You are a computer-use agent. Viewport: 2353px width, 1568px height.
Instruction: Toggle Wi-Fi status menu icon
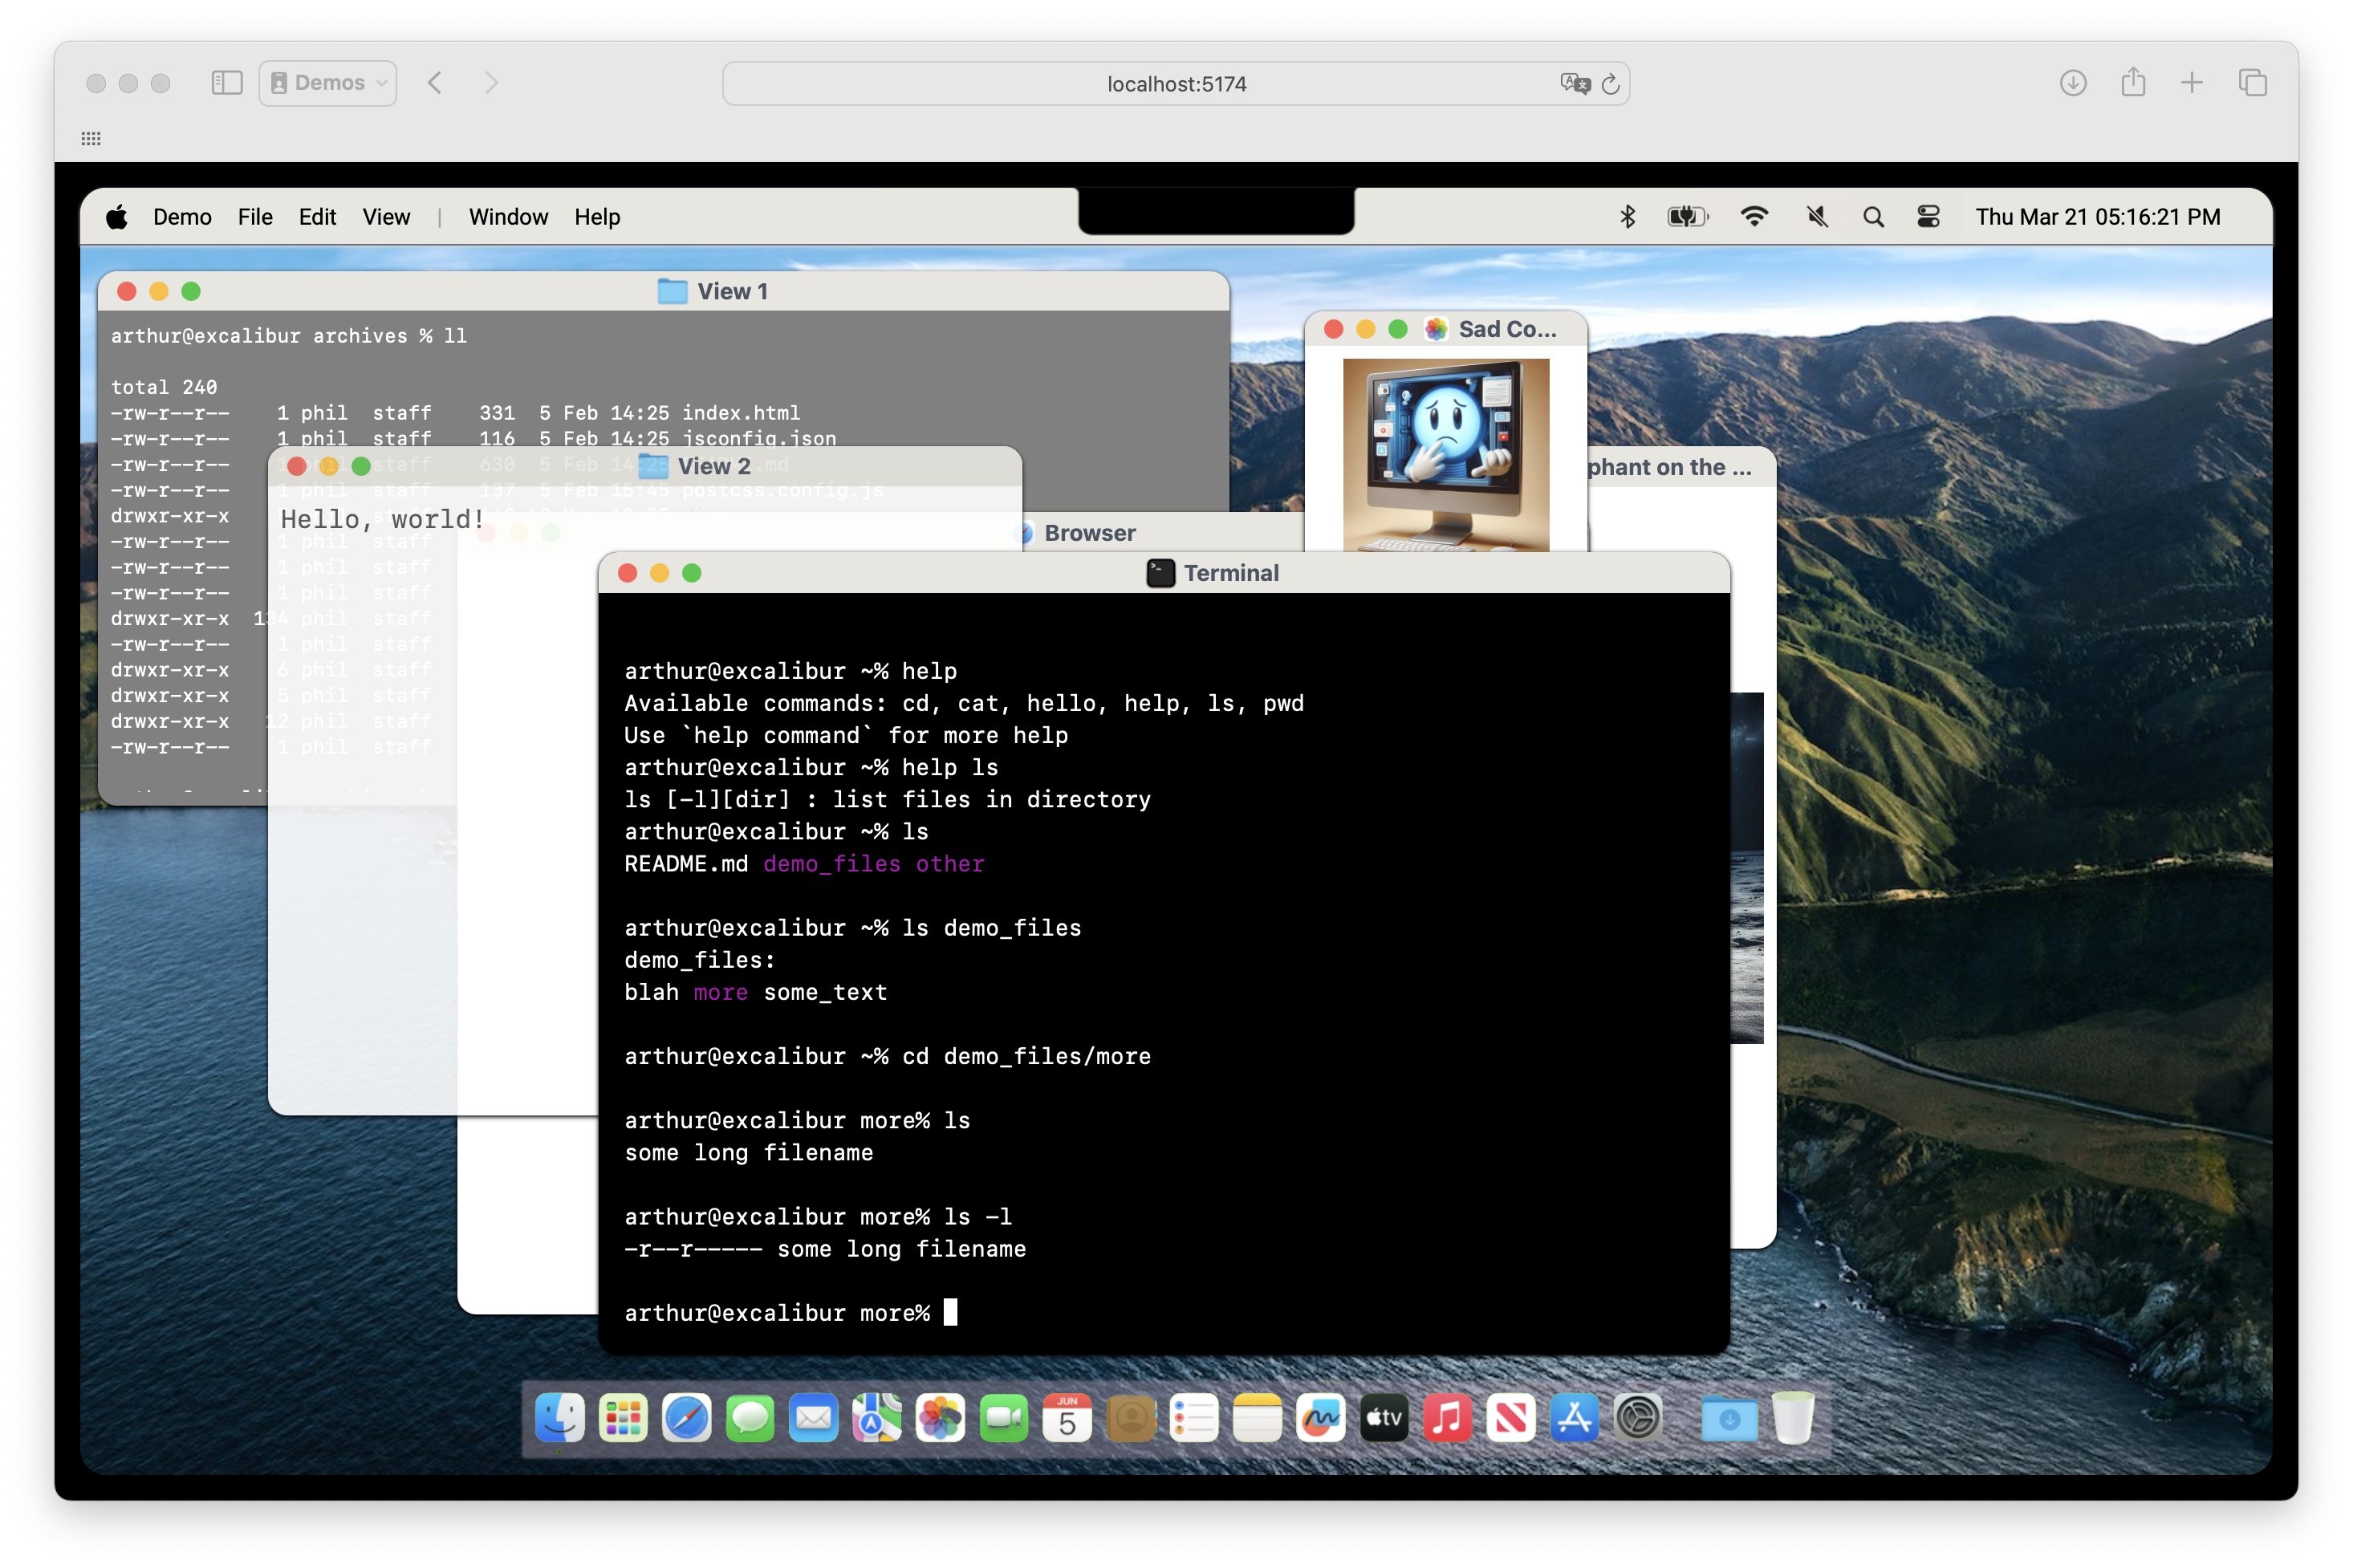click(x=1754, y=217)
